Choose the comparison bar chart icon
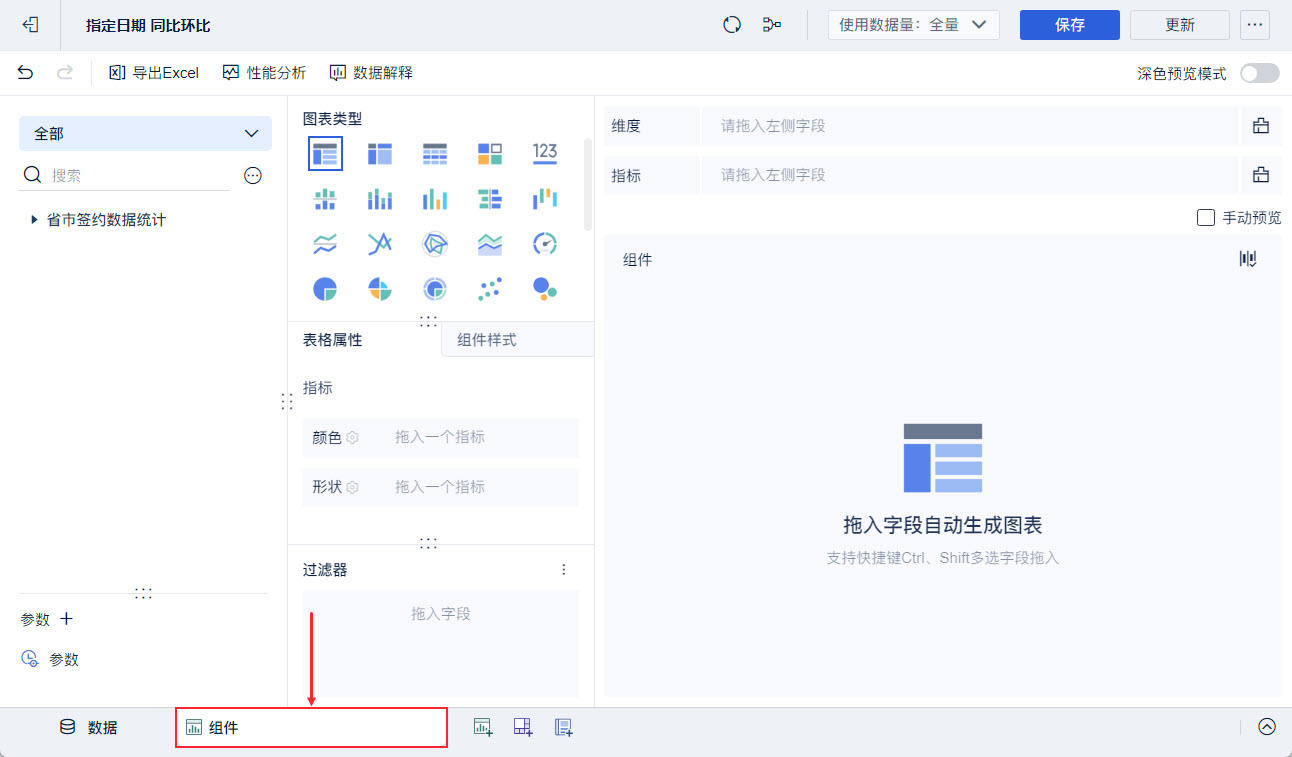The height and width of the screenshot is (757, 1292). [x=490, y=198]
